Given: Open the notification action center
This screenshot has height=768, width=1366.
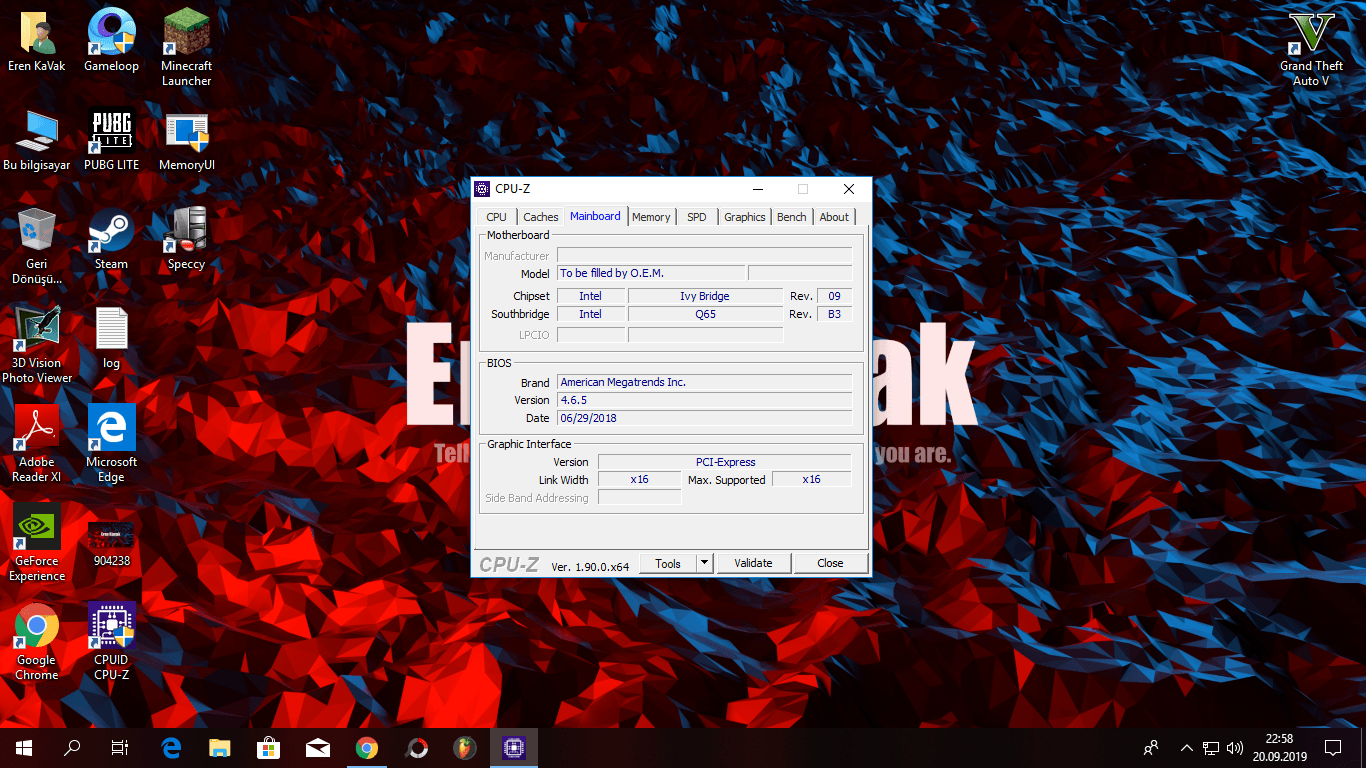Looking at the screenshot, I should coord(1332,747).
